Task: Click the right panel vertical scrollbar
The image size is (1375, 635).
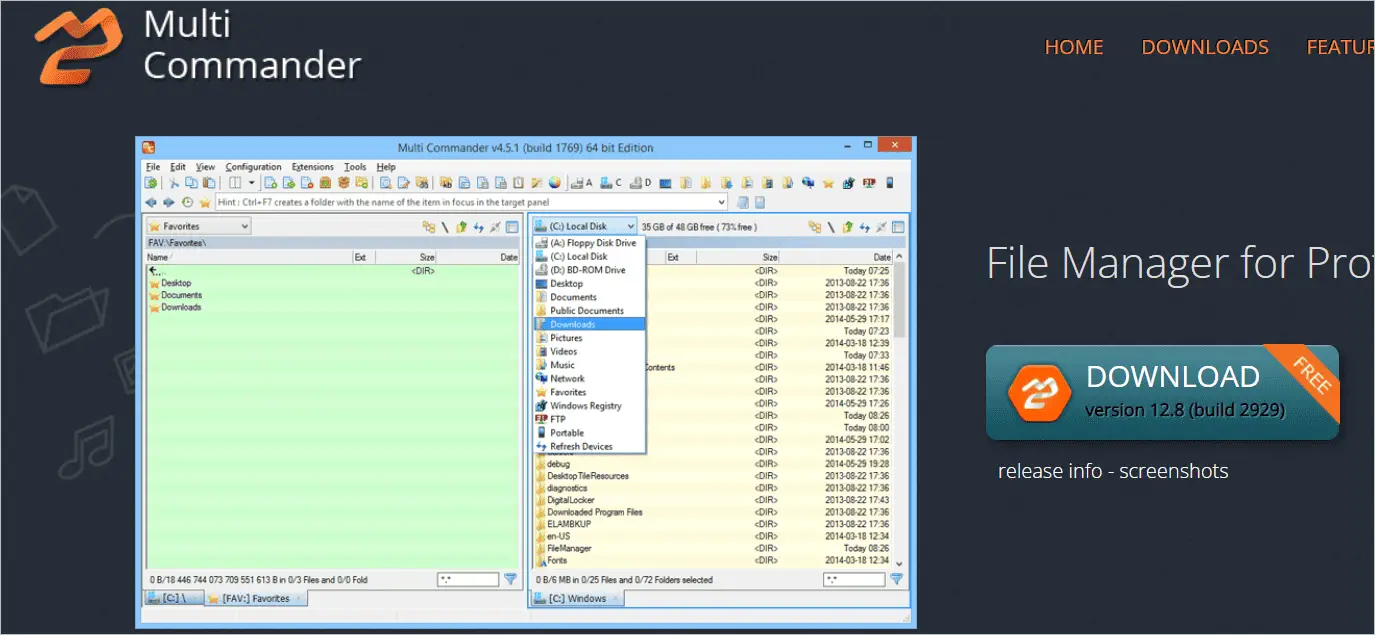Action: point(899,410)
